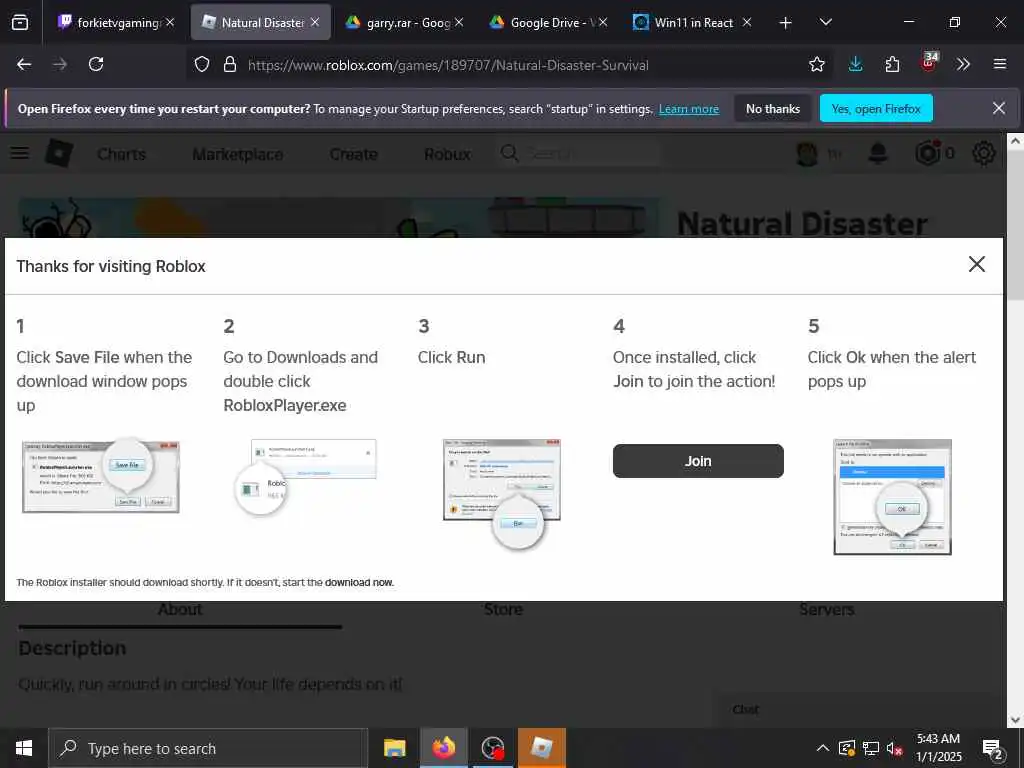Show more toolbar tools overflow chevron
The height and width of the screenshot is (768, 1024).
point(963,64)
